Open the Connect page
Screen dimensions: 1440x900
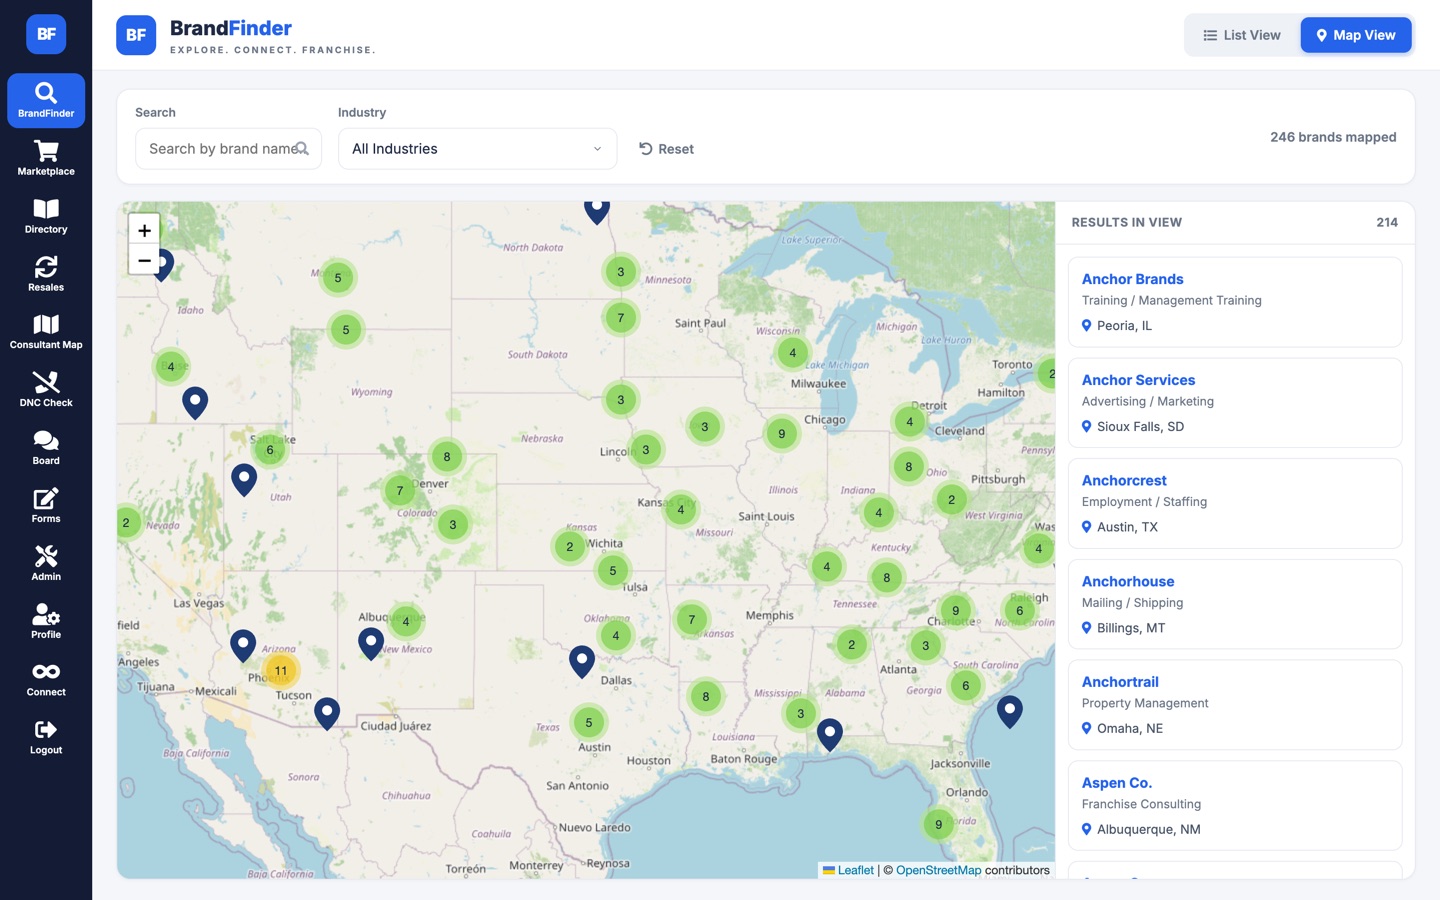[x=46, y=680]
